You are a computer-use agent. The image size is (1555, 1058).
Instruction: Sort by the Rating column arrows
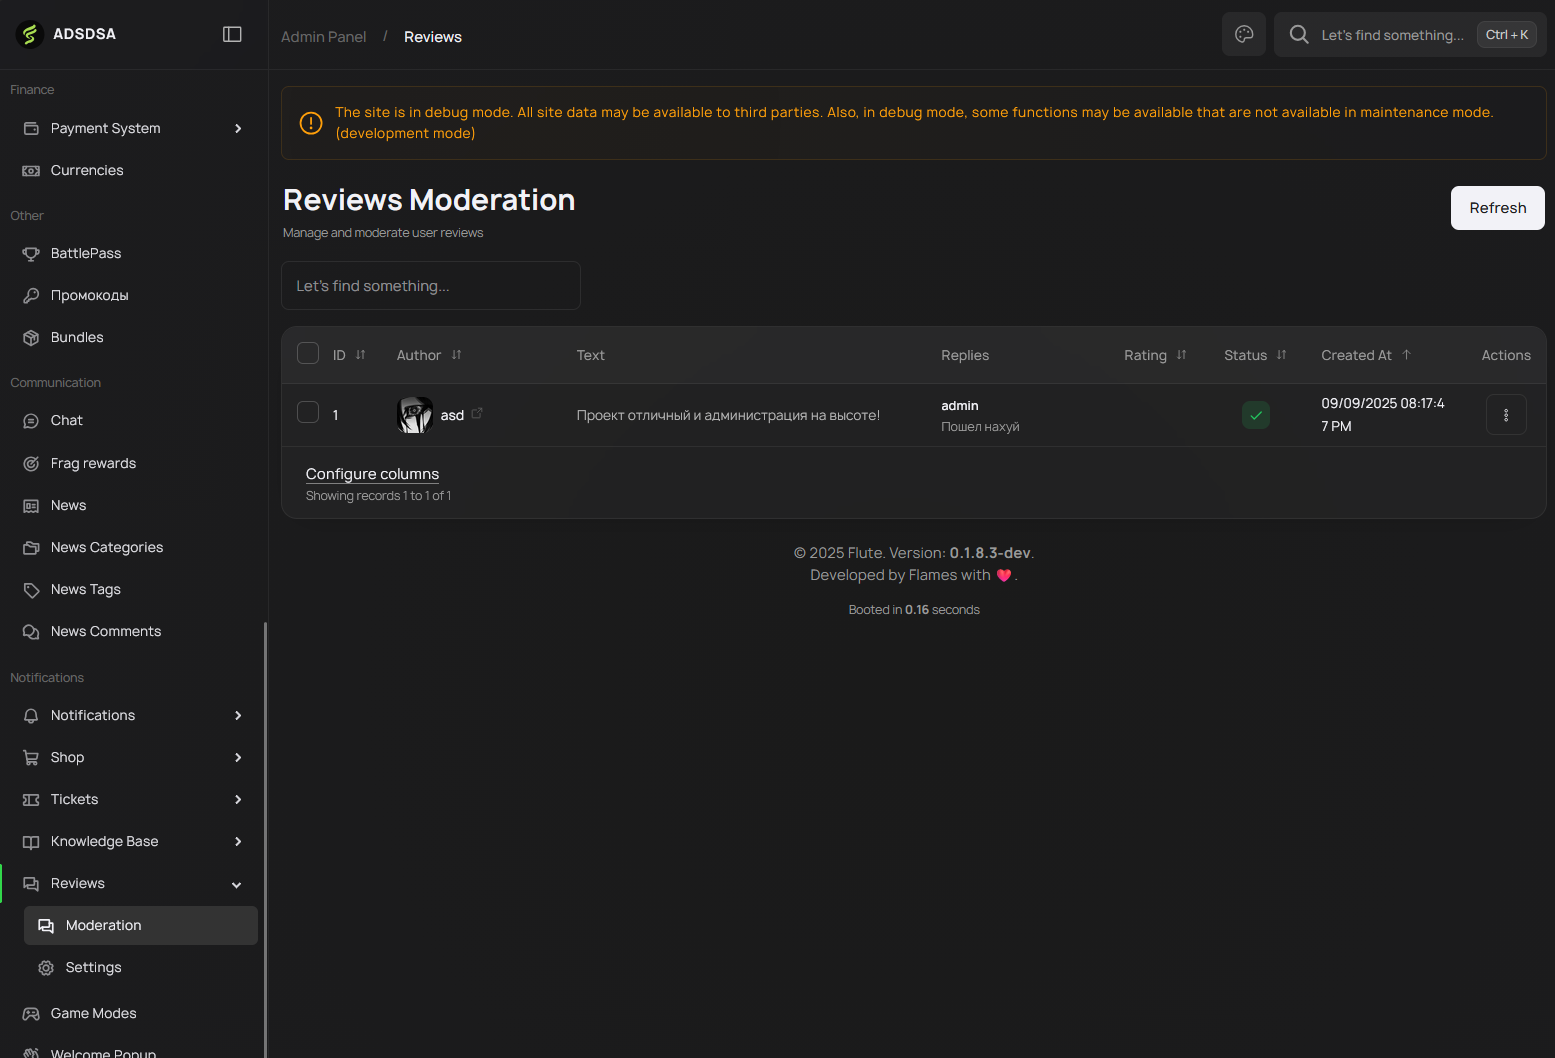pos(1180,355)
